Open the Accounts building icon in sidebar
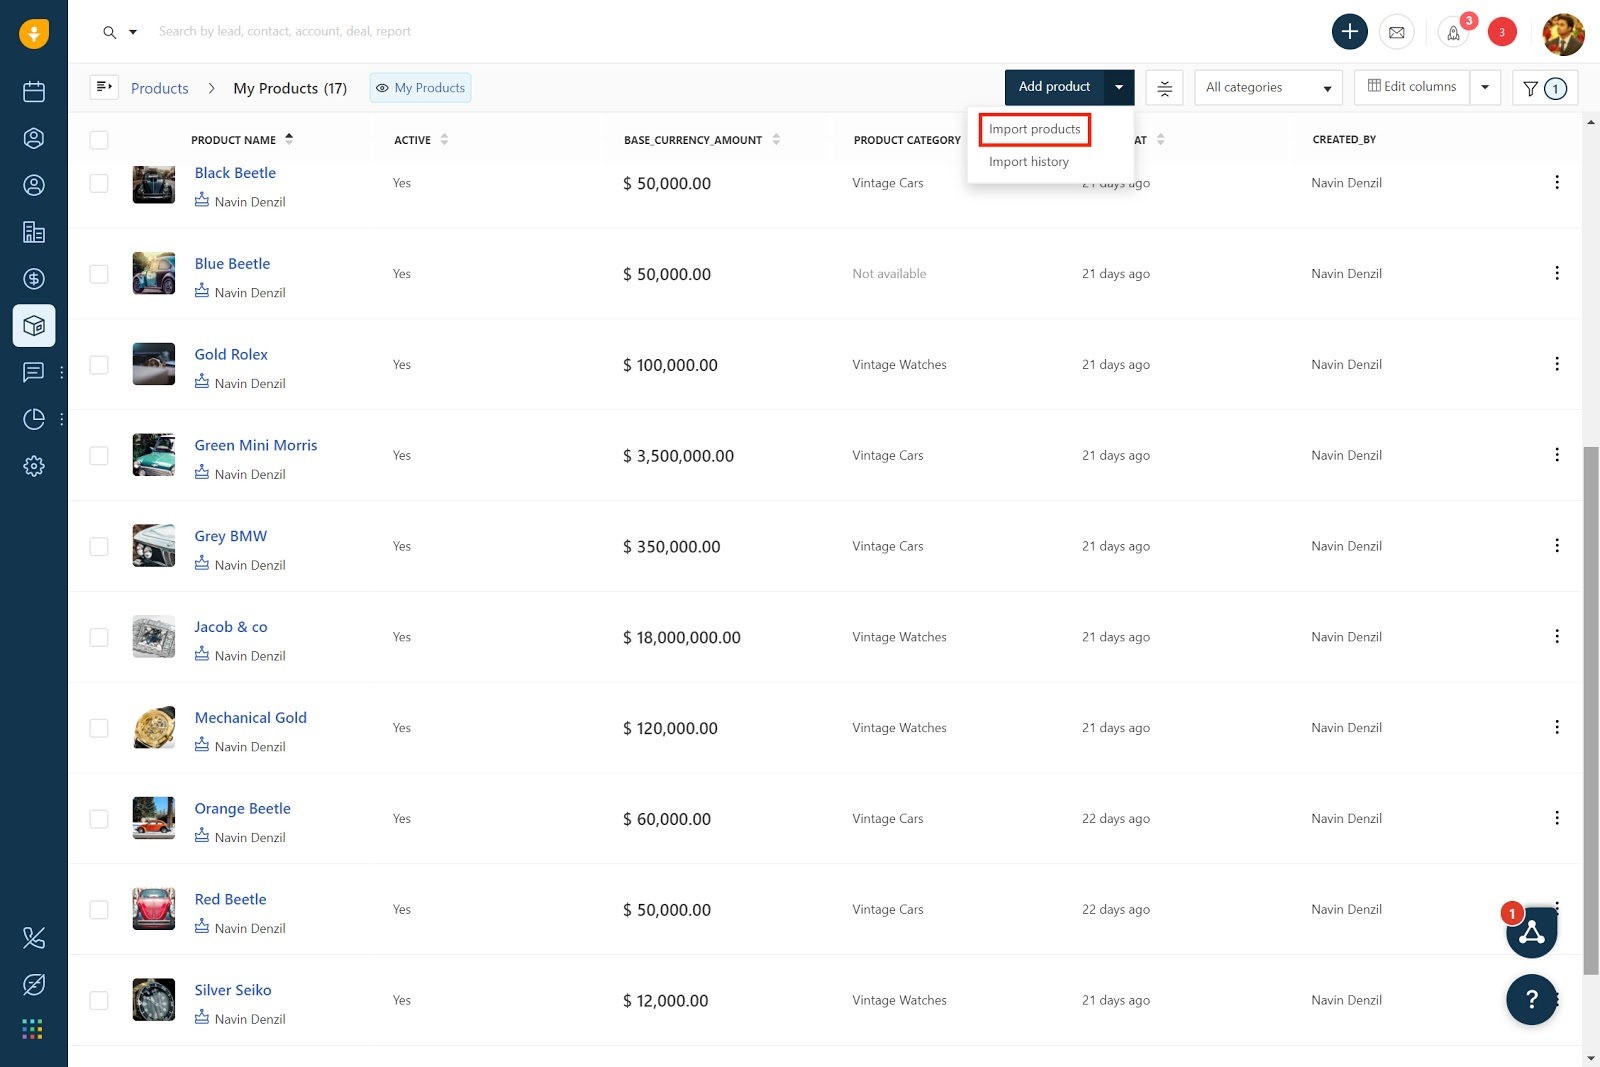The height and width of the screenshot is (1067, 1600). coord(34,232)
